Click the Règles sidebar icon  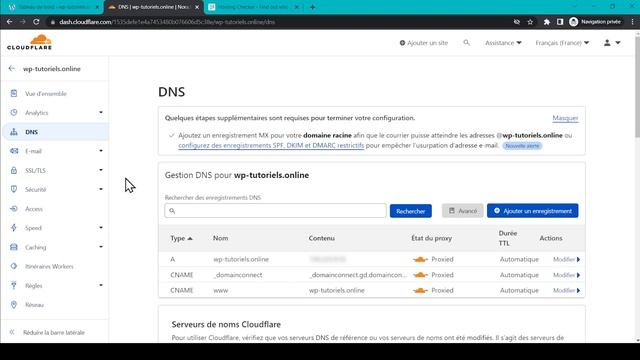pyautogui.click(x=14, y=285)
